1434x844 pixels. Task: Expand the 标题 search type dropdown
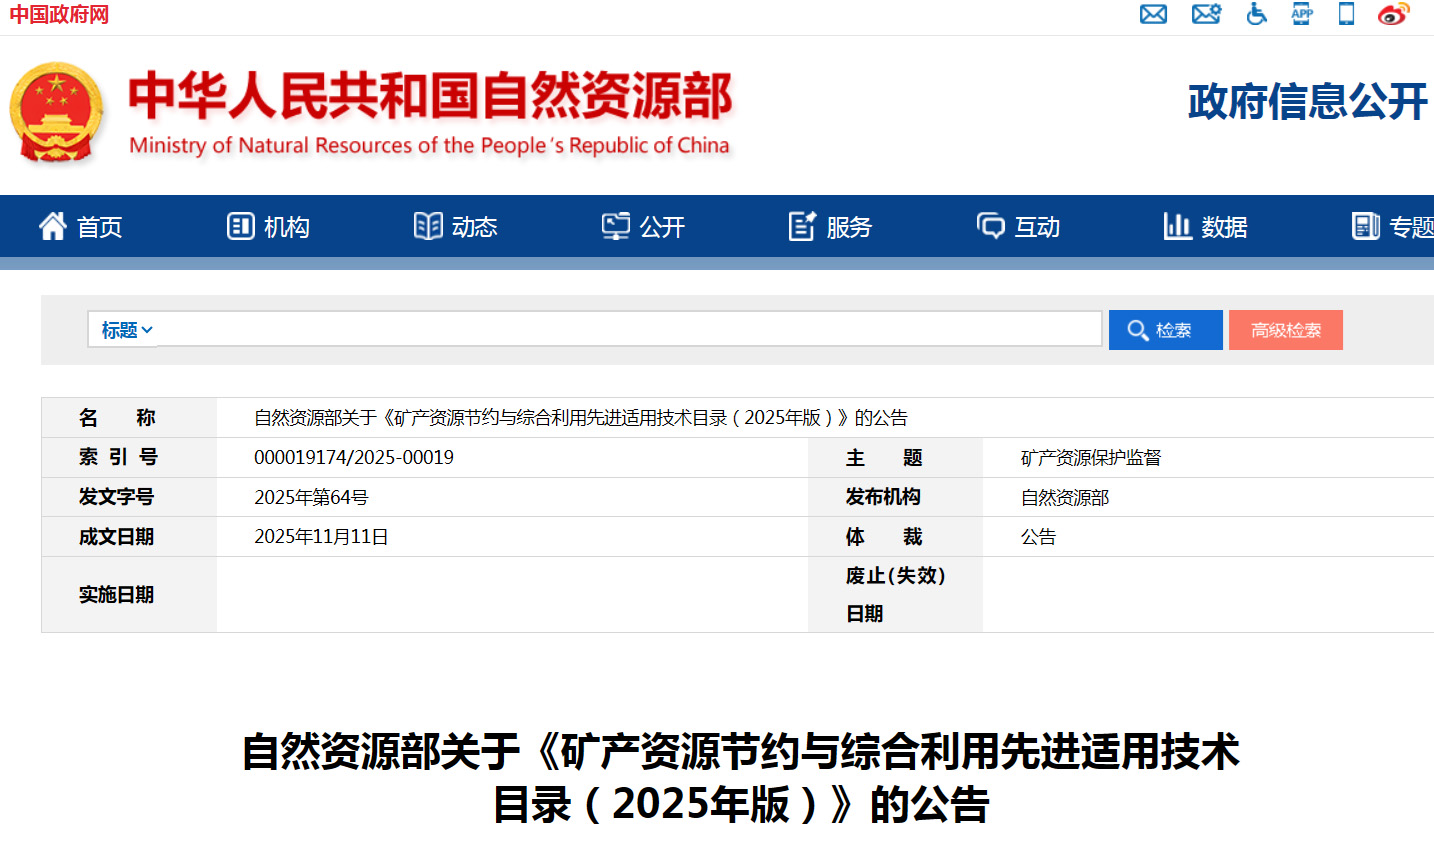point(126,330)
